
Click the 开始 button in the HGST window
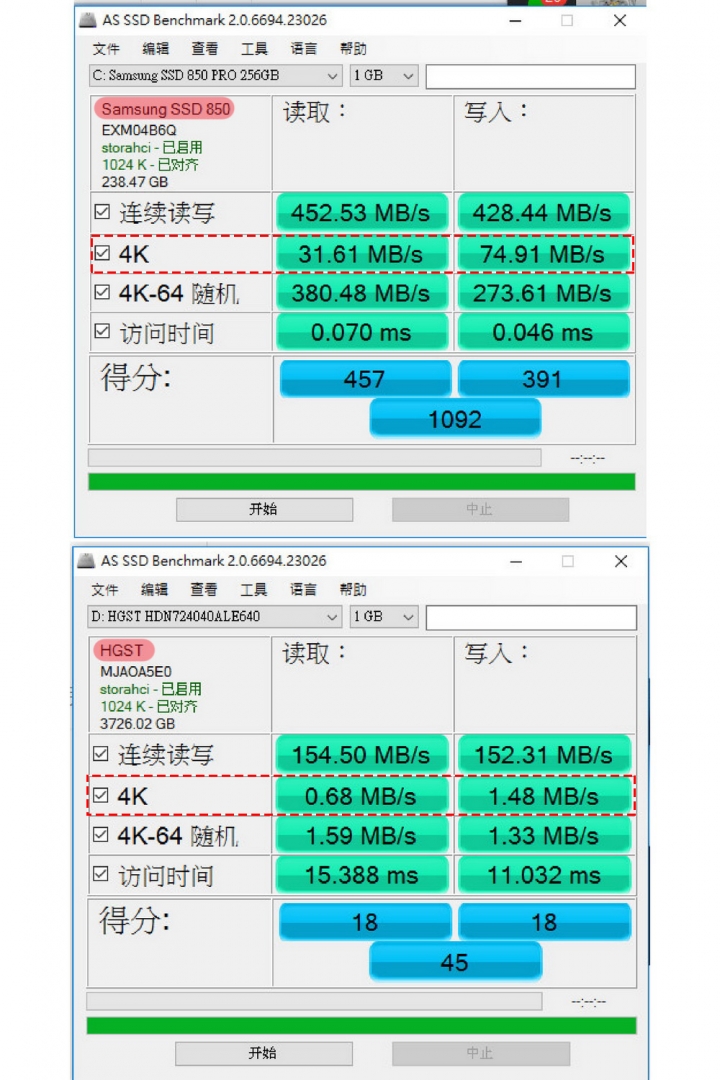pyautogui.click(x=263, y=1052)
